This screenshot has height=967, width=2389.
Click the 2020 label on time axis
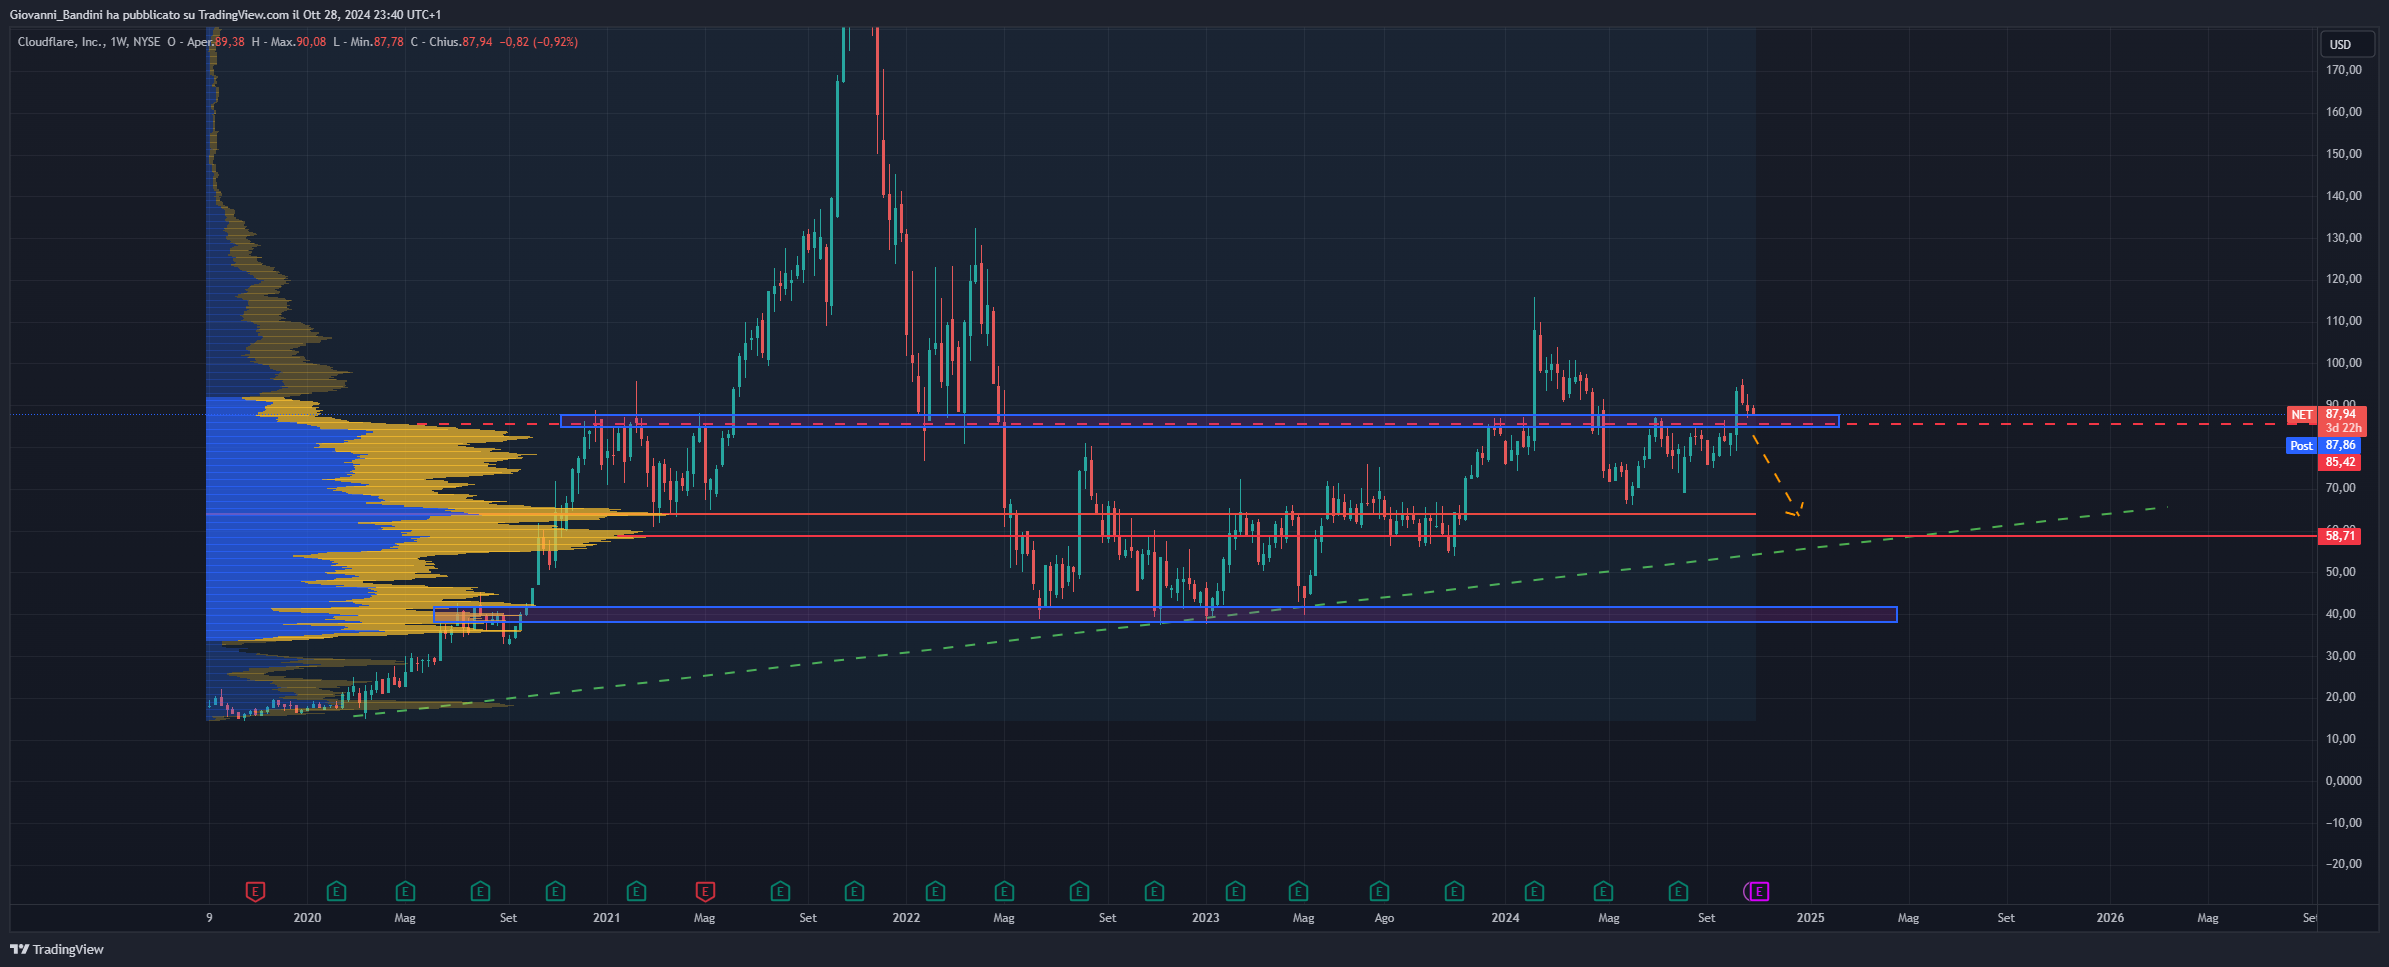307,918
